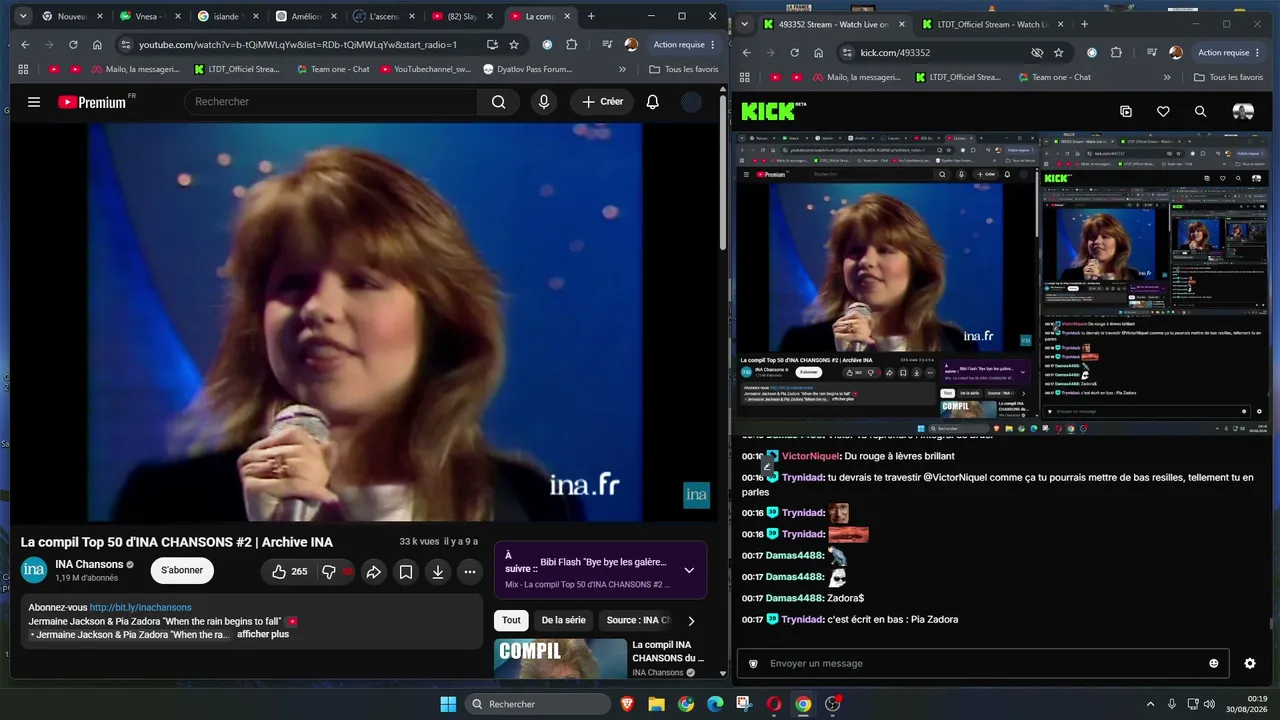
Task: Open the 'Action requise' menu in the YouTube window
Action: click(x=684, y=45)
